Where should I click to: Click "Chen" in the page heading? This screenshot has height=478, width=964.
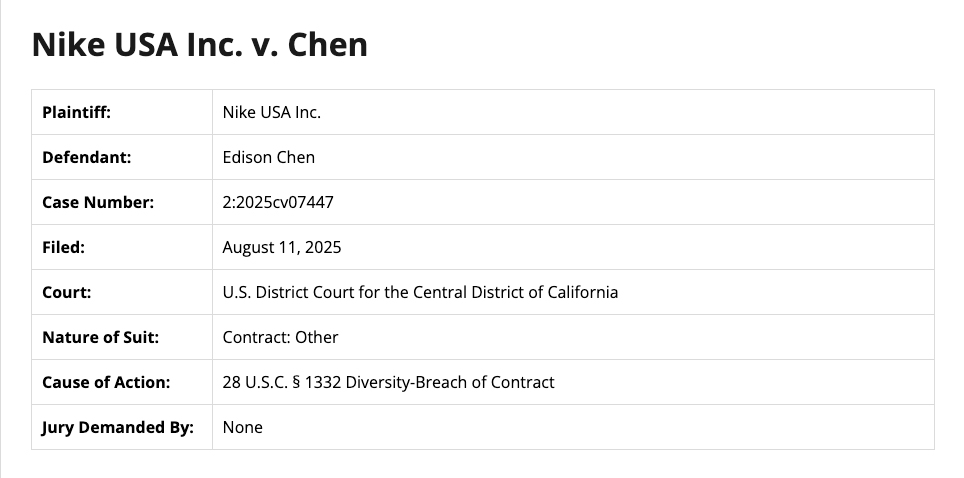(328, 45)
